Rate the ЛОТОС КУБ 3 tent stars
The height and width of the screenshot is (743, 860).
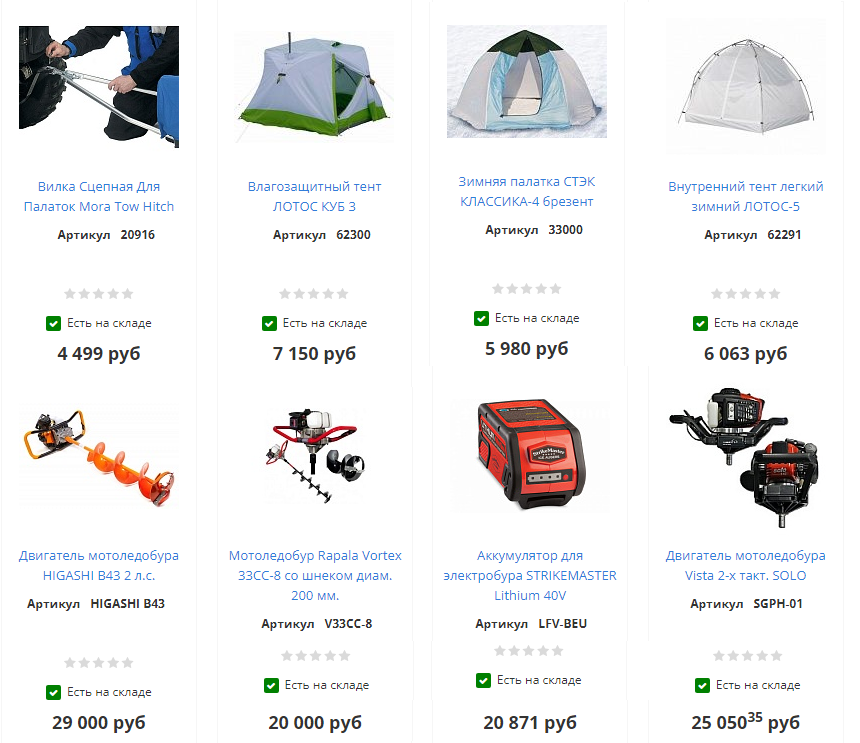tap(314, 294)
